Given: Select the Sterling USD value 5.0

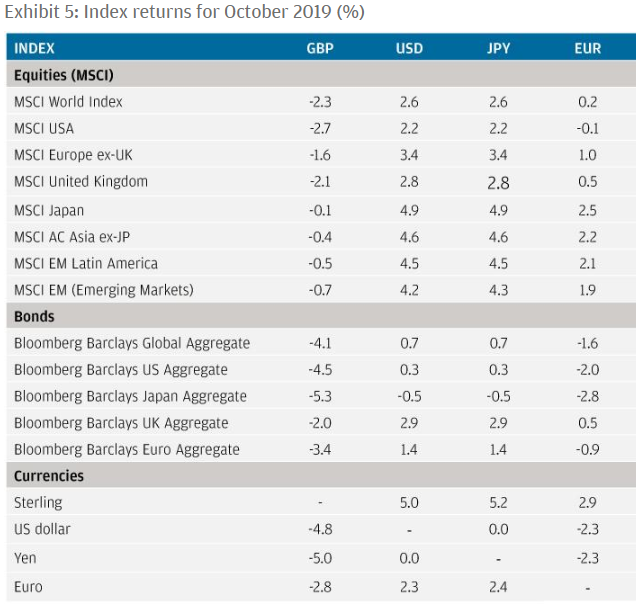Looking at the screenshot, I should (409, 503).
